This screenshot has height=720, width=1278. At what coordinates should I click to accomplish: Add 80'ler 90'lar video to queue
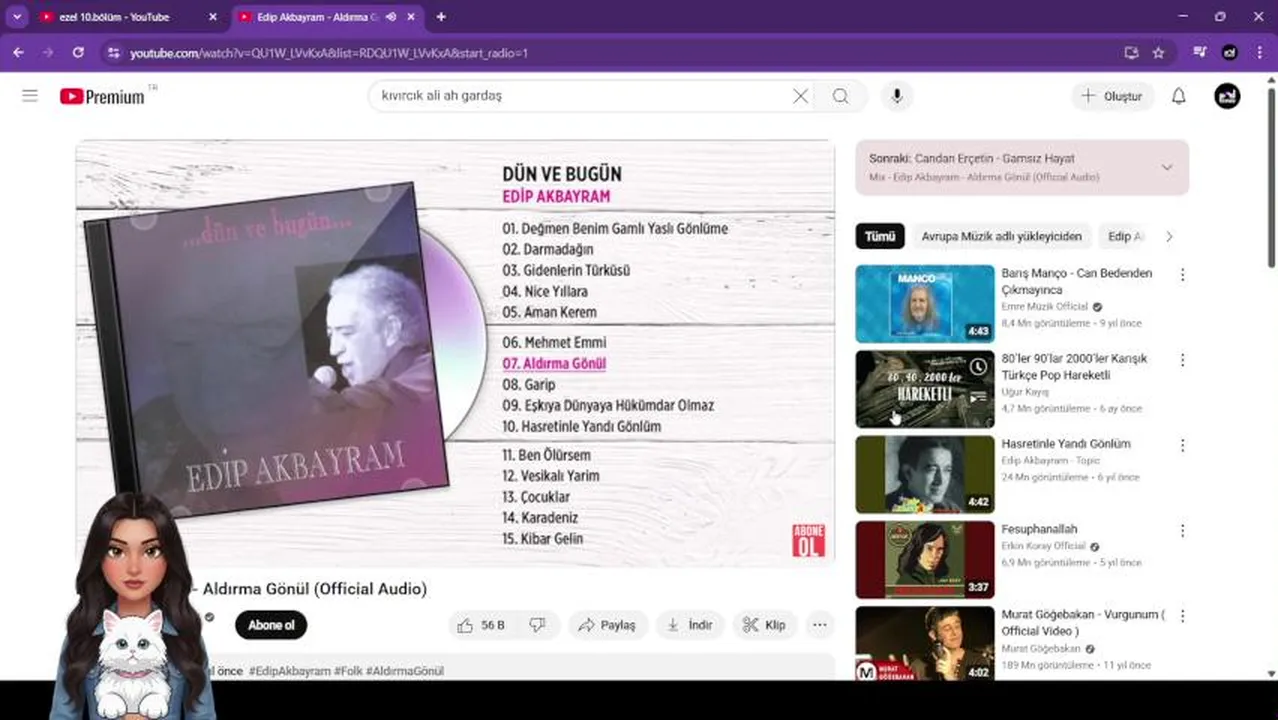[978, 396]
